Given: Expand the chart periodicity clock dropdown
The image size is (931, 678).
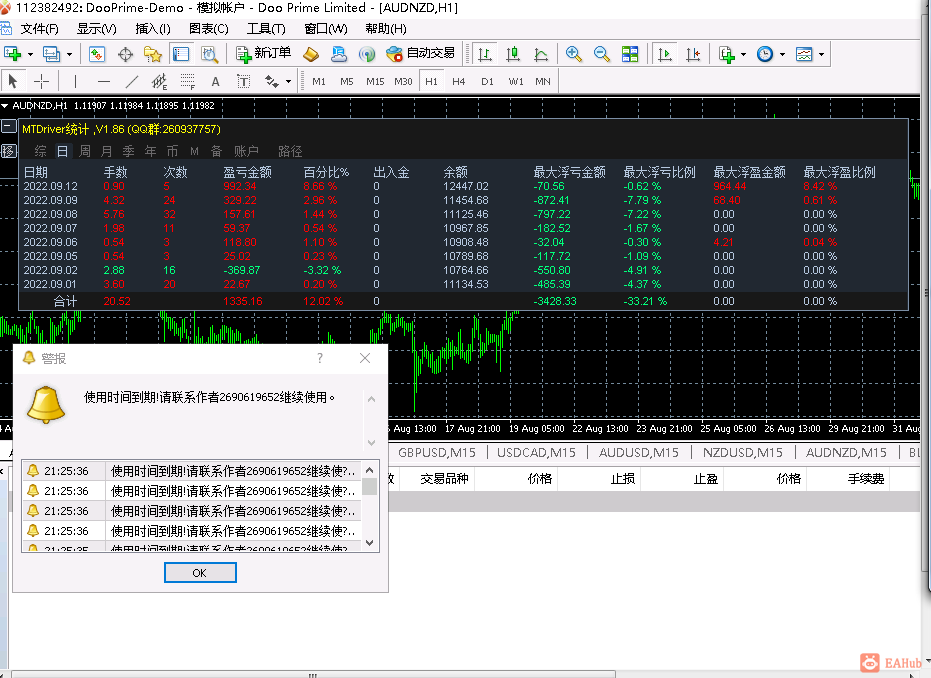Looking at the screenshot, I should tap(782, 54).
